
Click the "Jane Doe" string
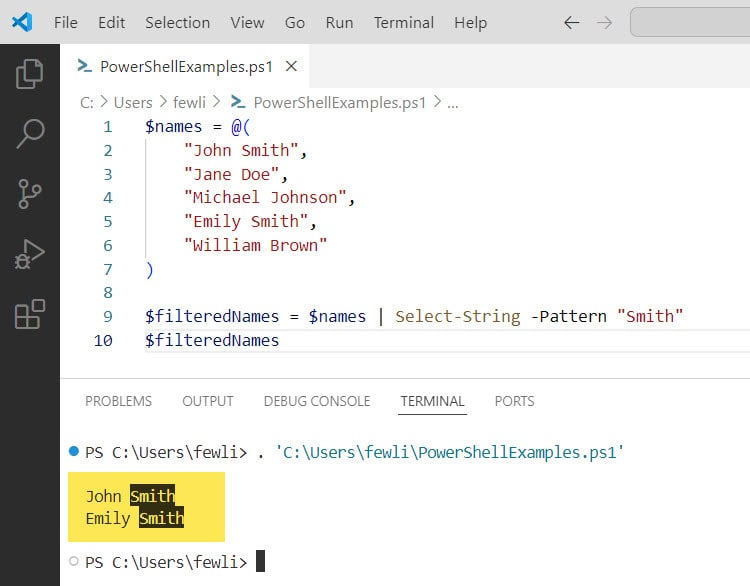click(232, 174)
